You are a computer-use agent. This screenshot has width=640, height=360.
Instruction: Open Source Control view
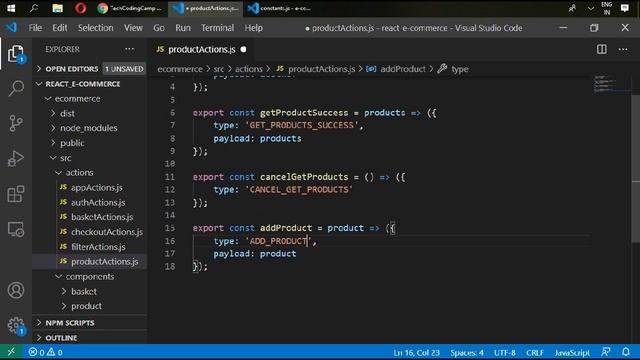(16, 123)
